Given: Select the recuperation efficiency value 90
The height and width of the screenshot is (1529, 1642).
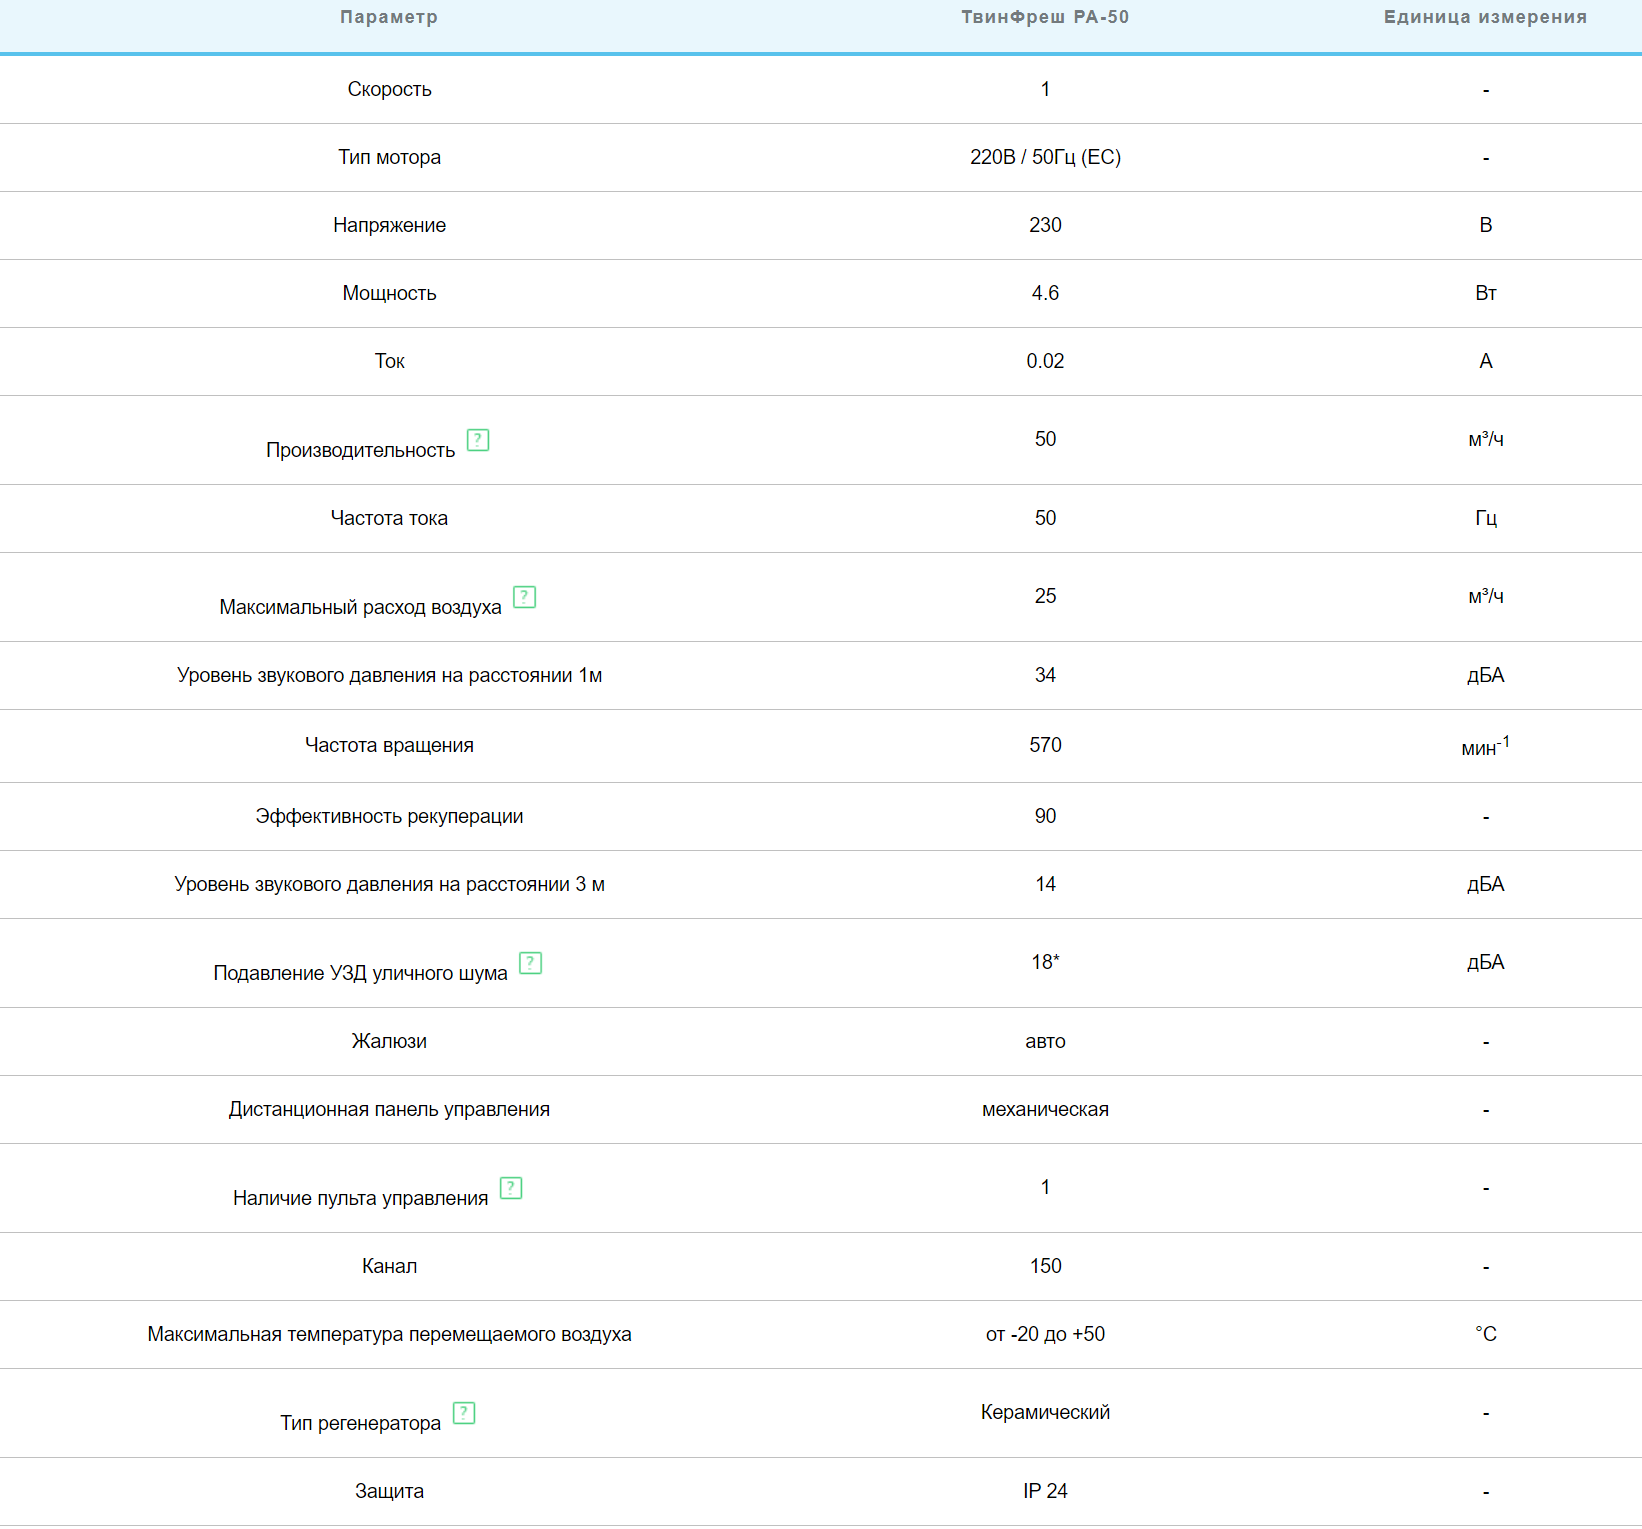Looking at the screenshot, I should coord(1045,816).
